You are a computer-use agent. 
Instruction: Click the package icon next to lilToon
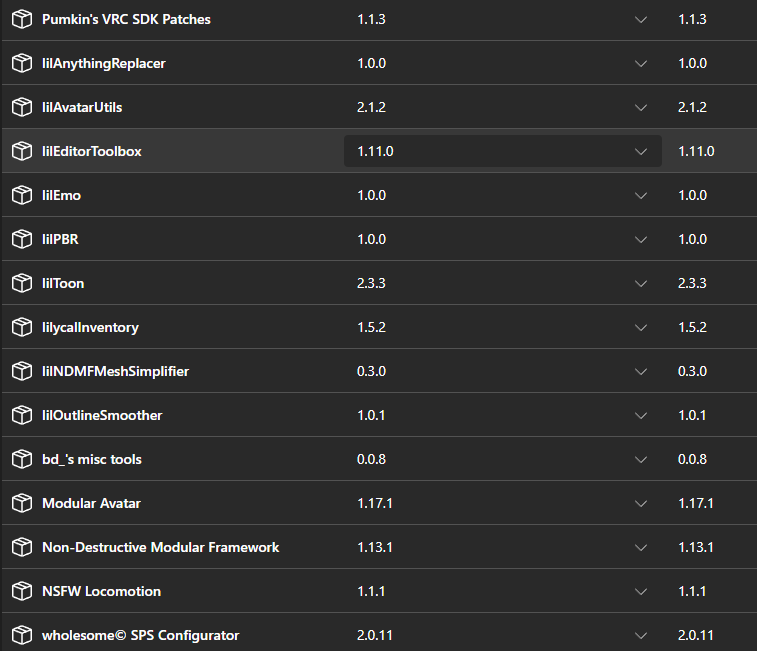(22, 283)
